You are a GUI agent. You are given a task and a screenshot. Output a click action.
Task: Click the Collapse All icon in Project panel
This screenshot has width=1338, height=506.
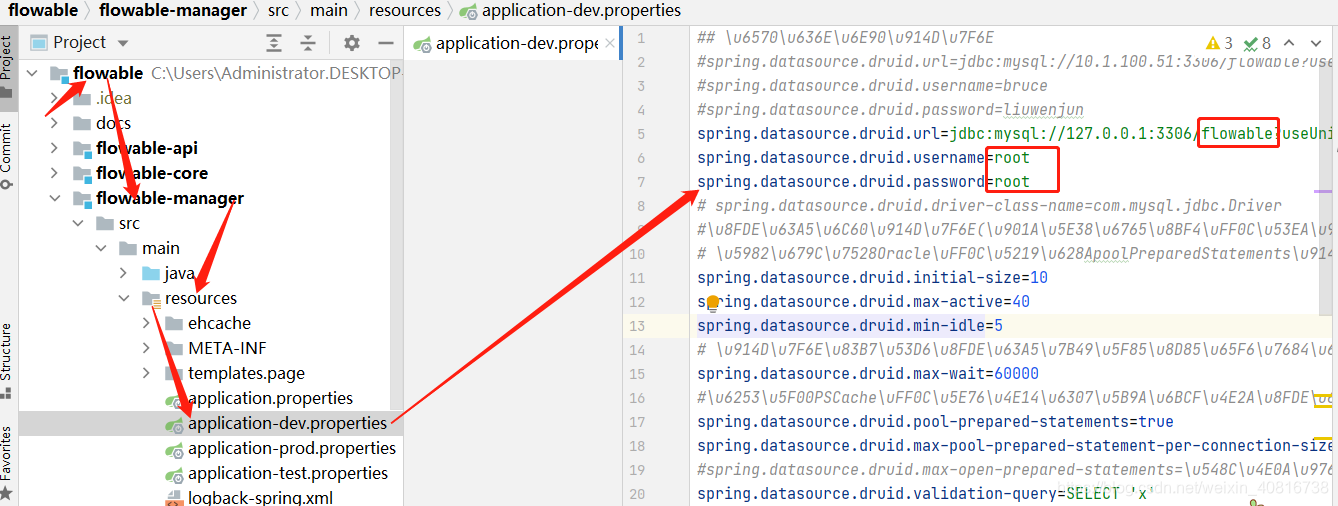point(308,43)
